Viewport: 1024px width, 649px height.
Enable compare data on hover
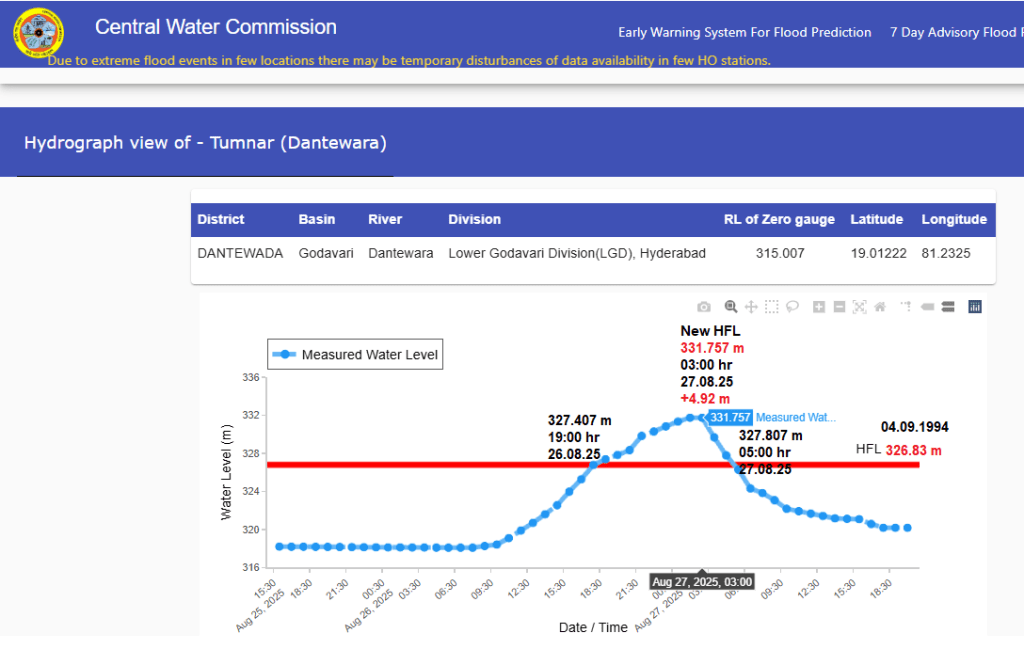[x=947, y=307]
